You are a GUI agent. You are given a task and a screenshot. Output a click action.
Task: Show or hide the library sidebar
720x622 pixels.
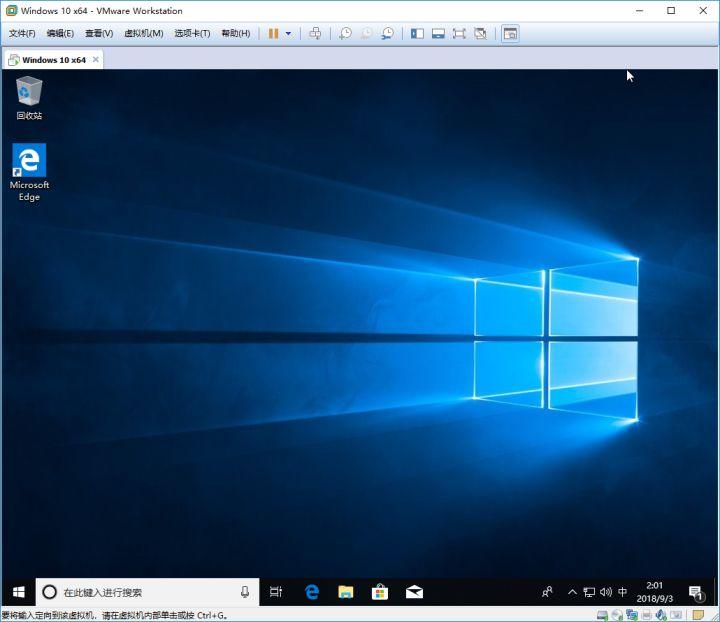417,34
